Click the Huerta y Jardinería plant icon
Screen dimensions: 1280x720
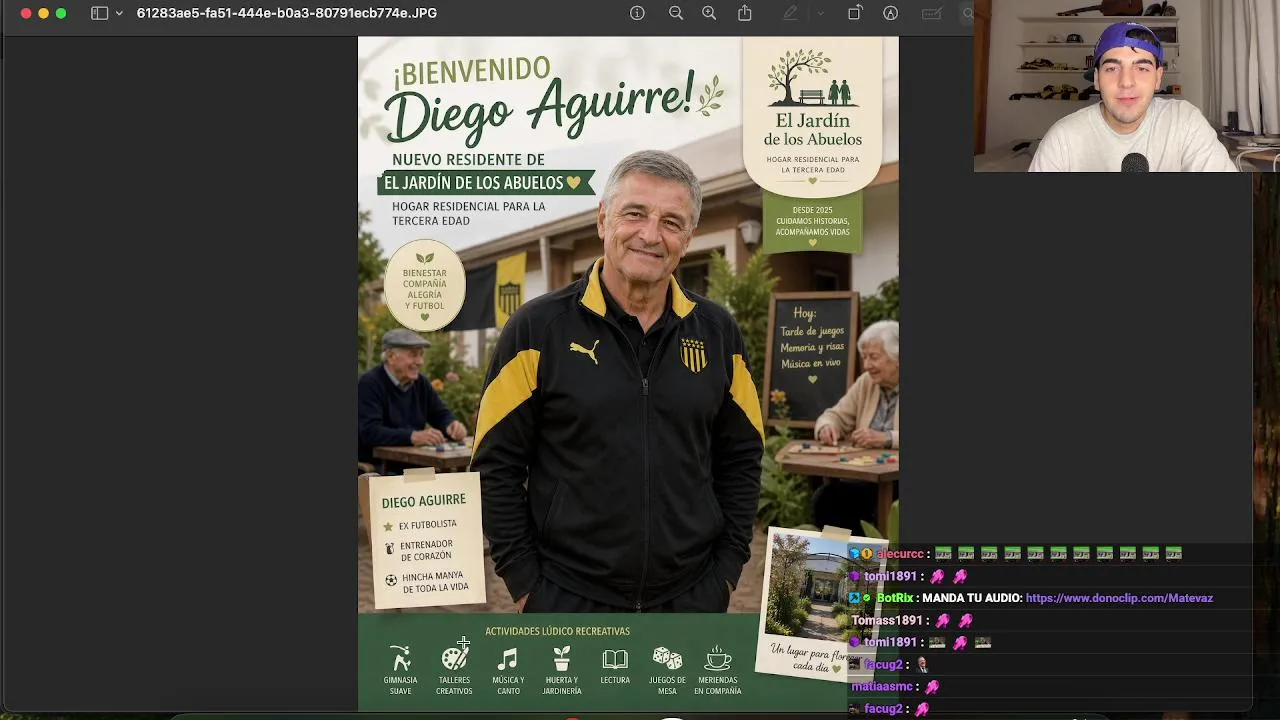click(x=562, y=658)
